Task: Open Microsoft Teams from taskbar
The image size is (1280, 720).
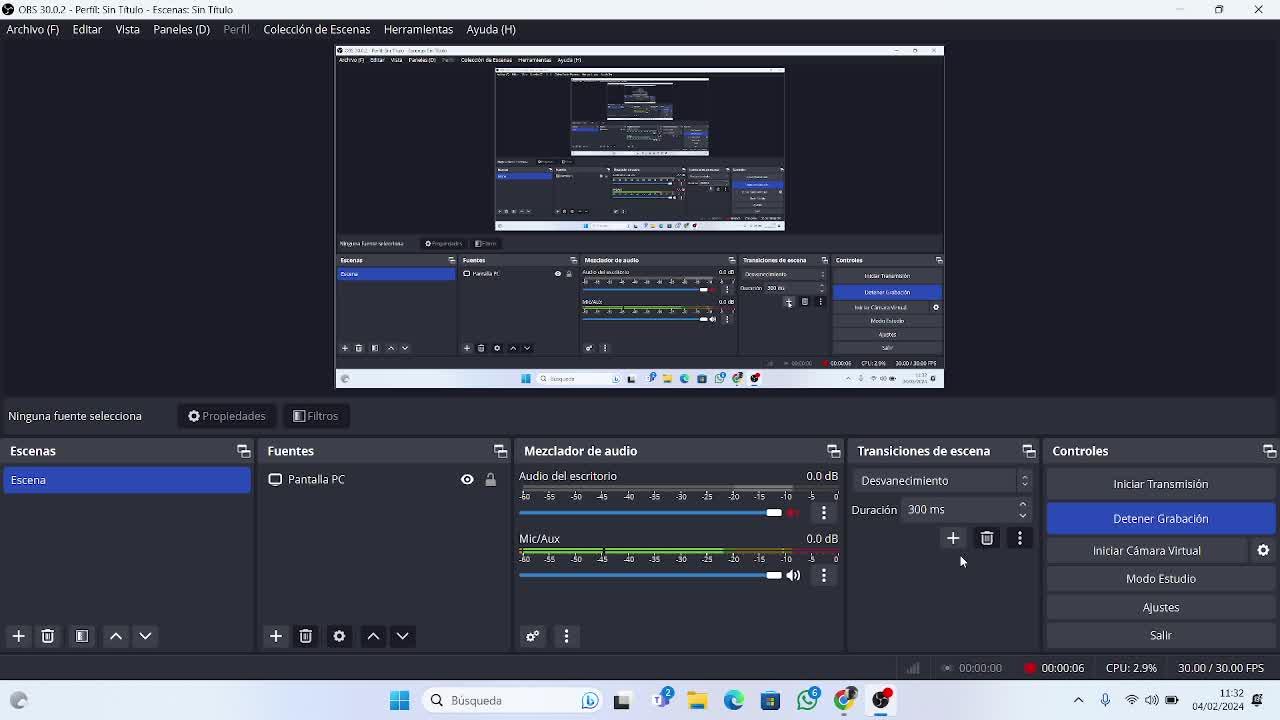Action: coord(661,700)
